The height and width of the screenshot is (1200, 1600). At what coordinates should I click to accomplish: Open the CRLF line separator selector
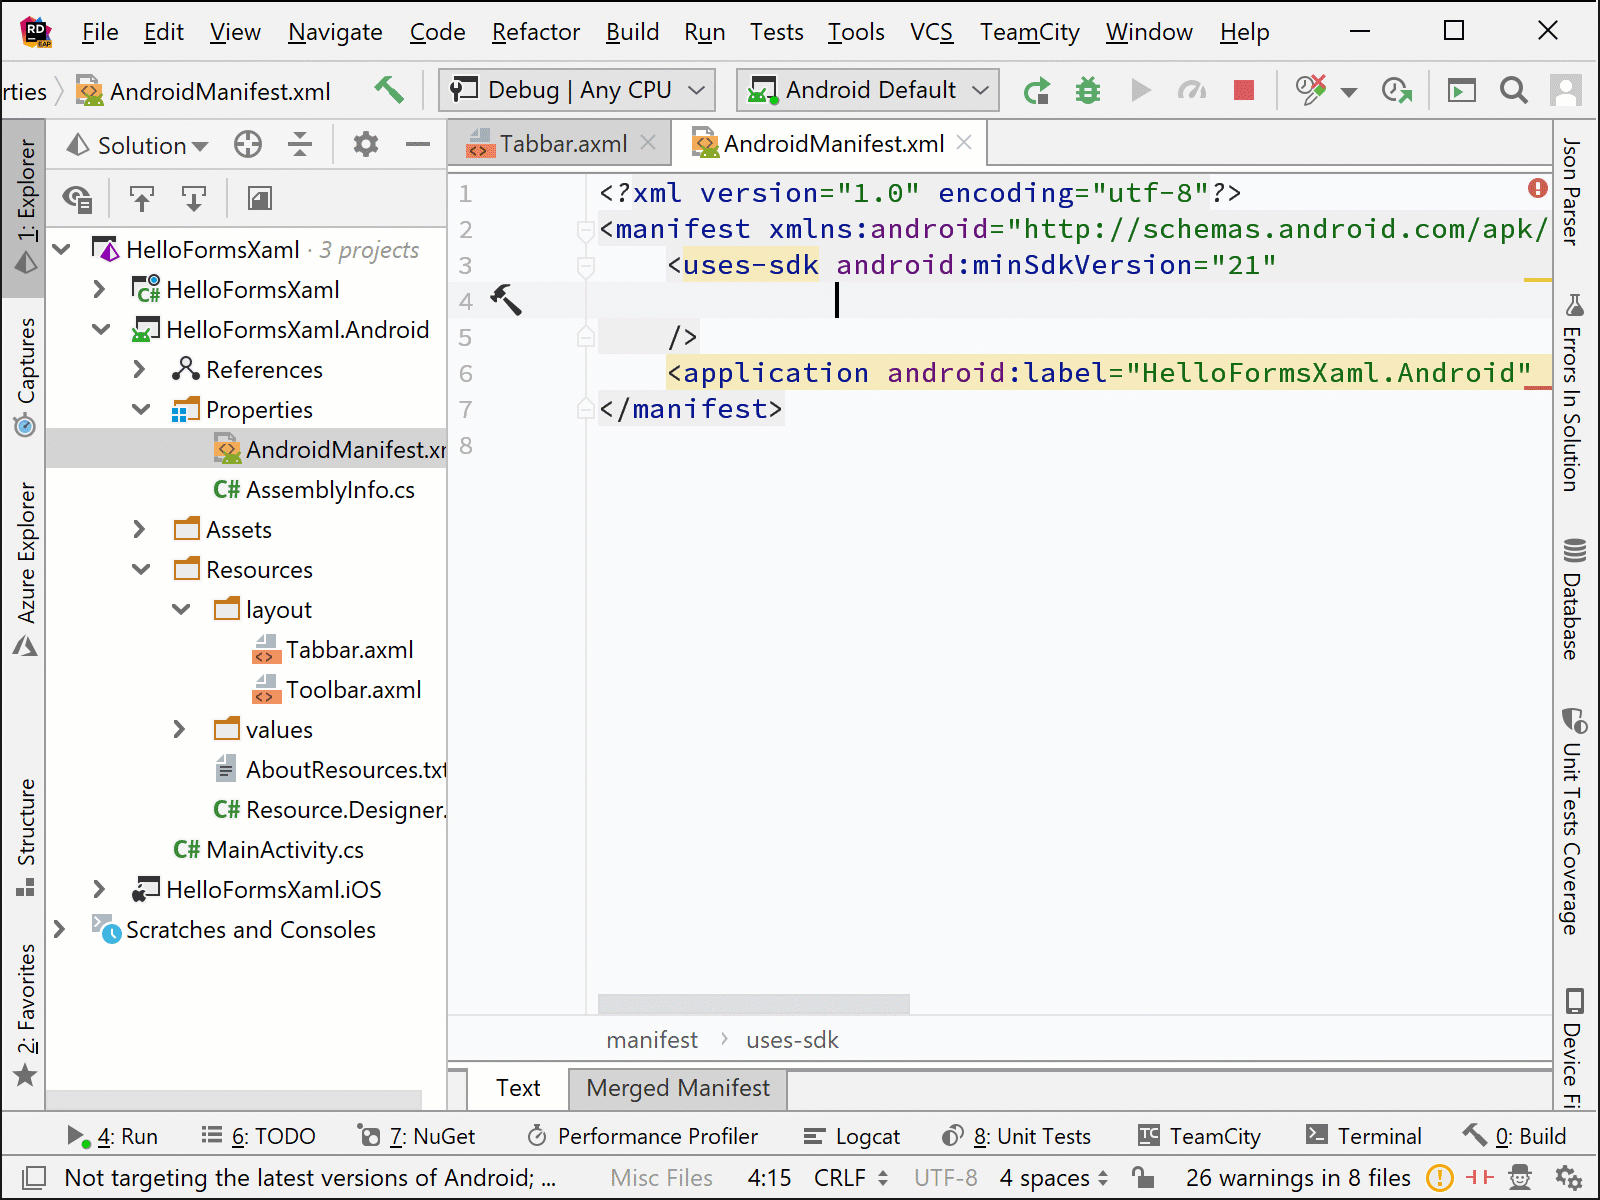tap(851, 1178)
